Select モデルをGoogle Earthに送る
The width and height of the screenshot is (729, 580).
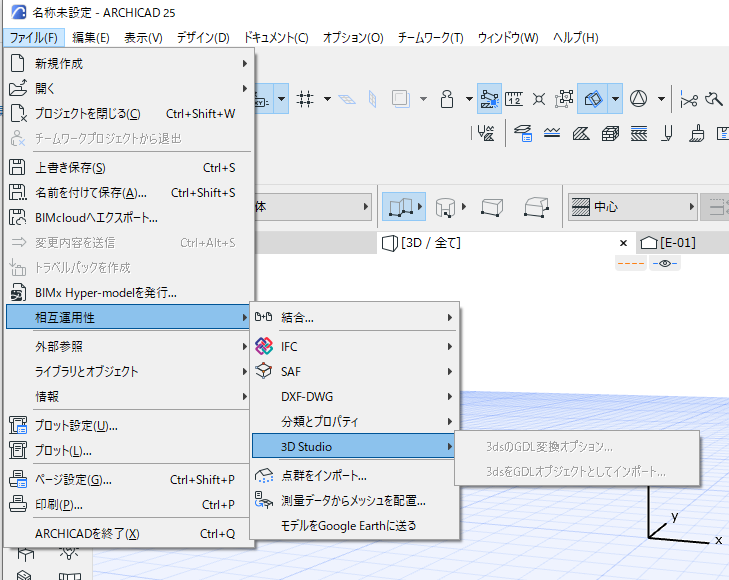(x=354, y=526)
